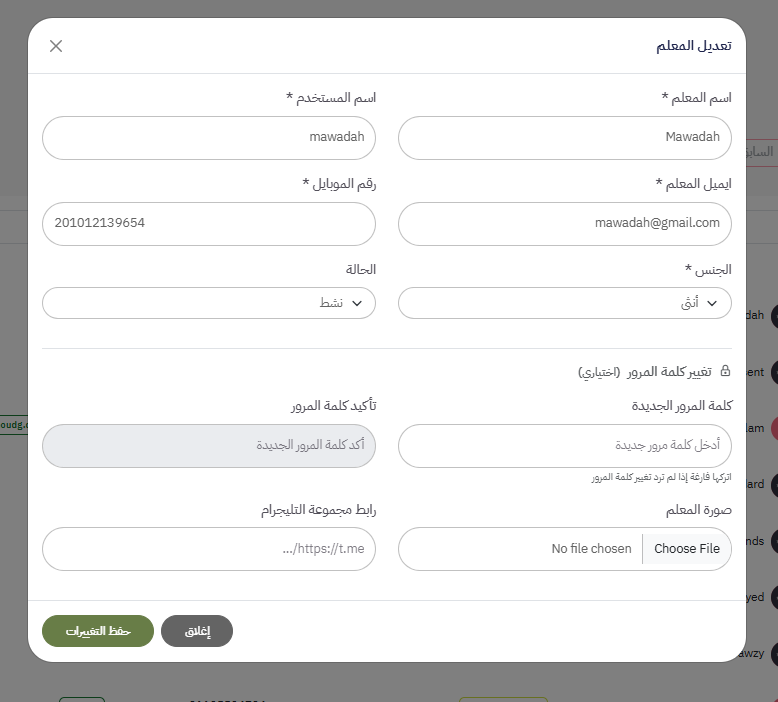Open the gender dropdown
Viewport: 778px width, 702px height.
coord(564,303)
